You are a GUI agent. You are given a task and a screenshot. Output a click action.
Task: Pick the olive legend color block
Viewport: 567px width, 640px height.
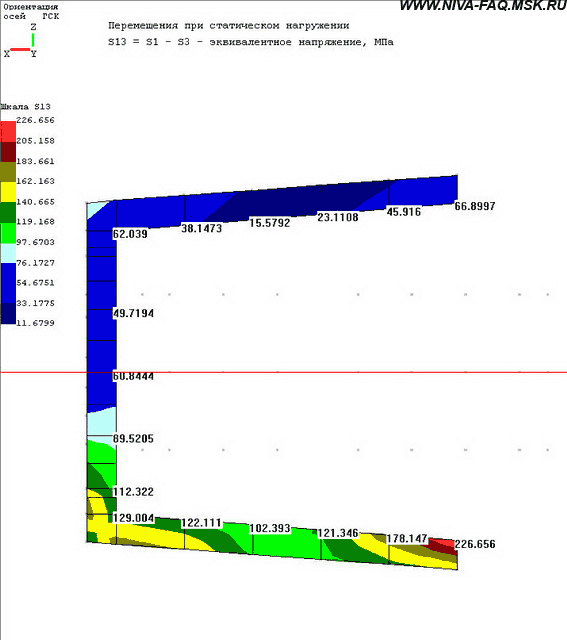[8, 172]
